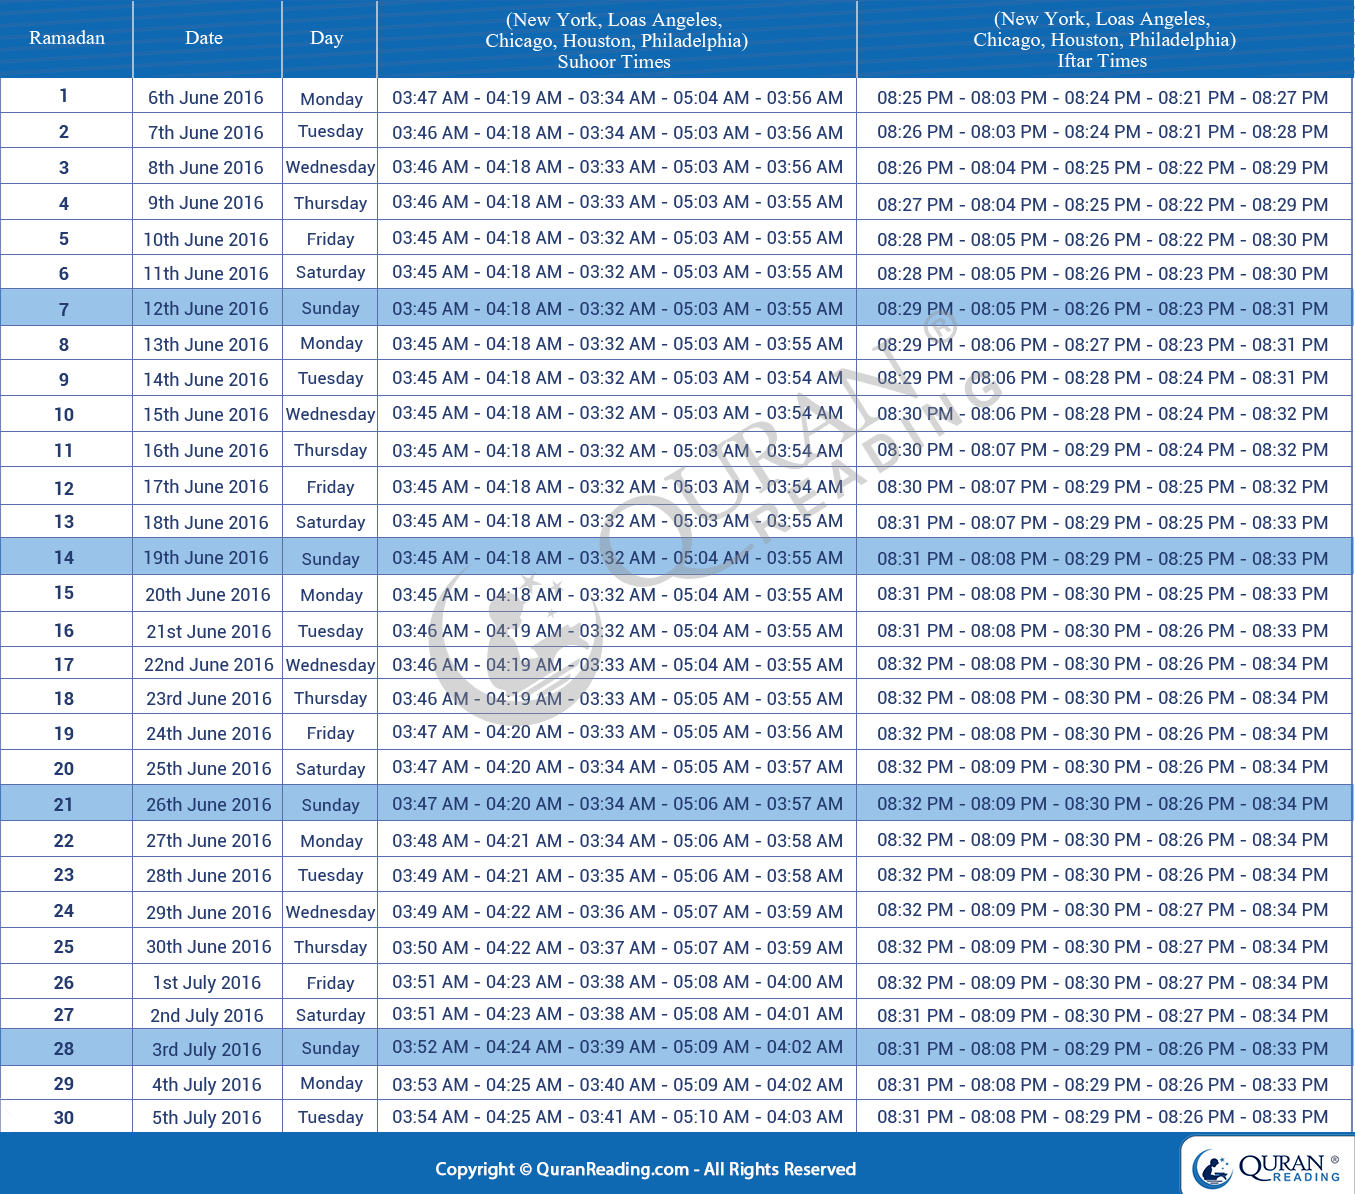
Task: Select the Ramadan column header
Action: point(65,38)
